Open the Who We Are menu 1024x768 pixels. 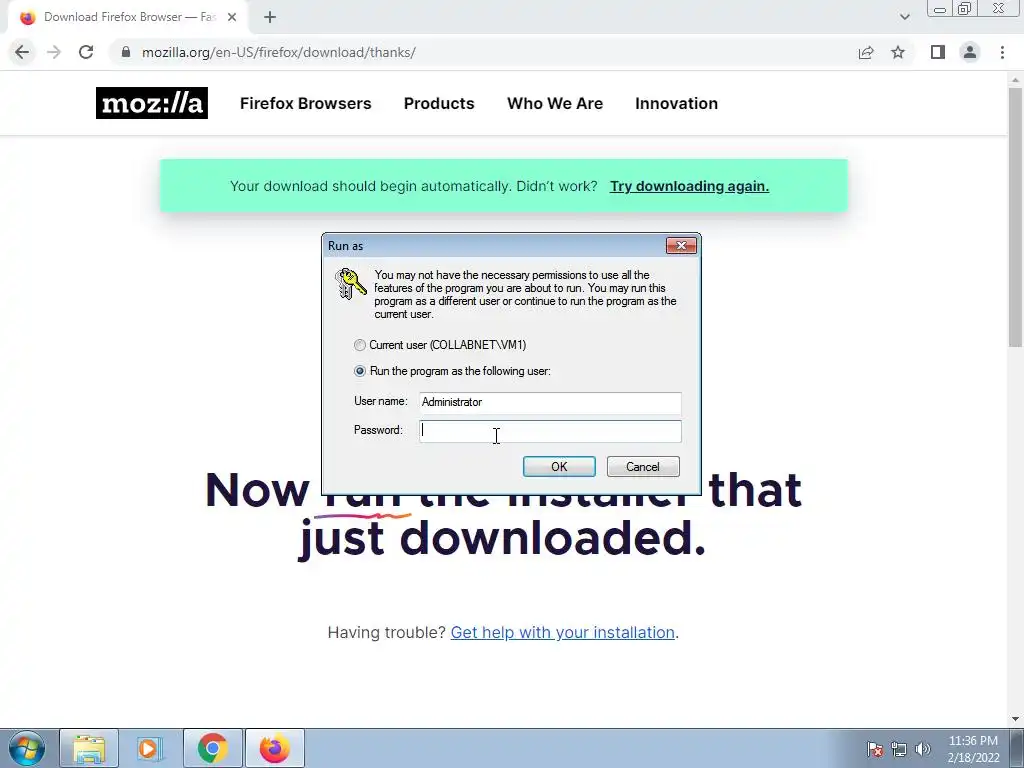[x=555, y=103]
